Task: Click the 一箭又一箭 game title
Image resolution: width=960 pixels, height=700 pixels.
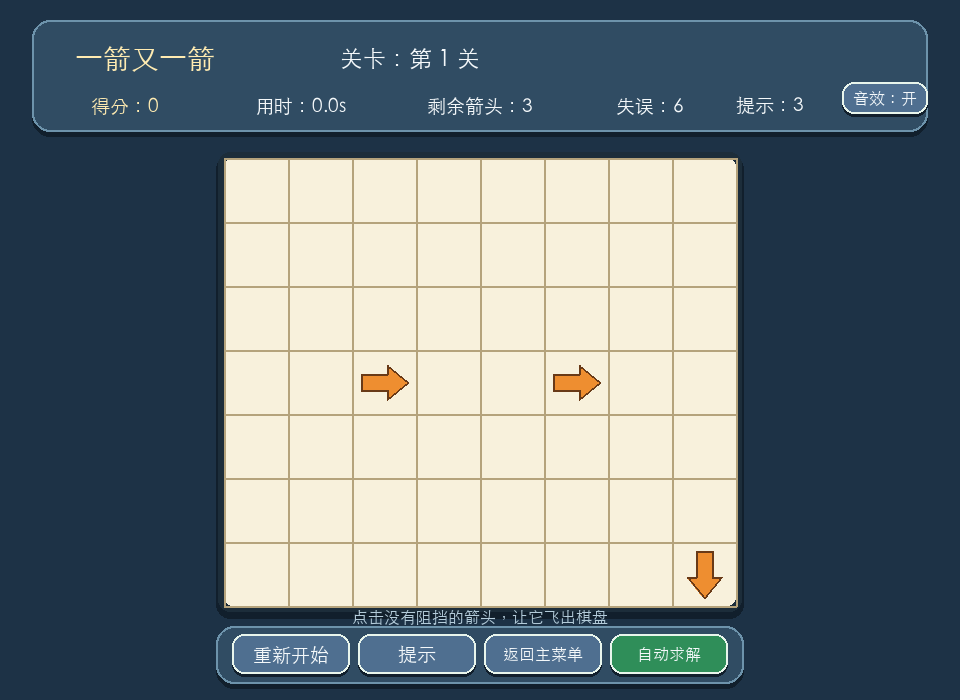Action: 145,59
